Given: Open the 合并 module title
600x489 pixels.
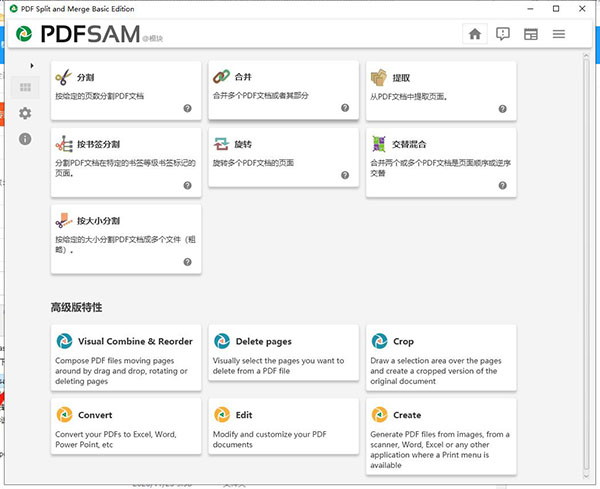Looking at the screenshot, I should pyautogui.click(x=243, y=77).
